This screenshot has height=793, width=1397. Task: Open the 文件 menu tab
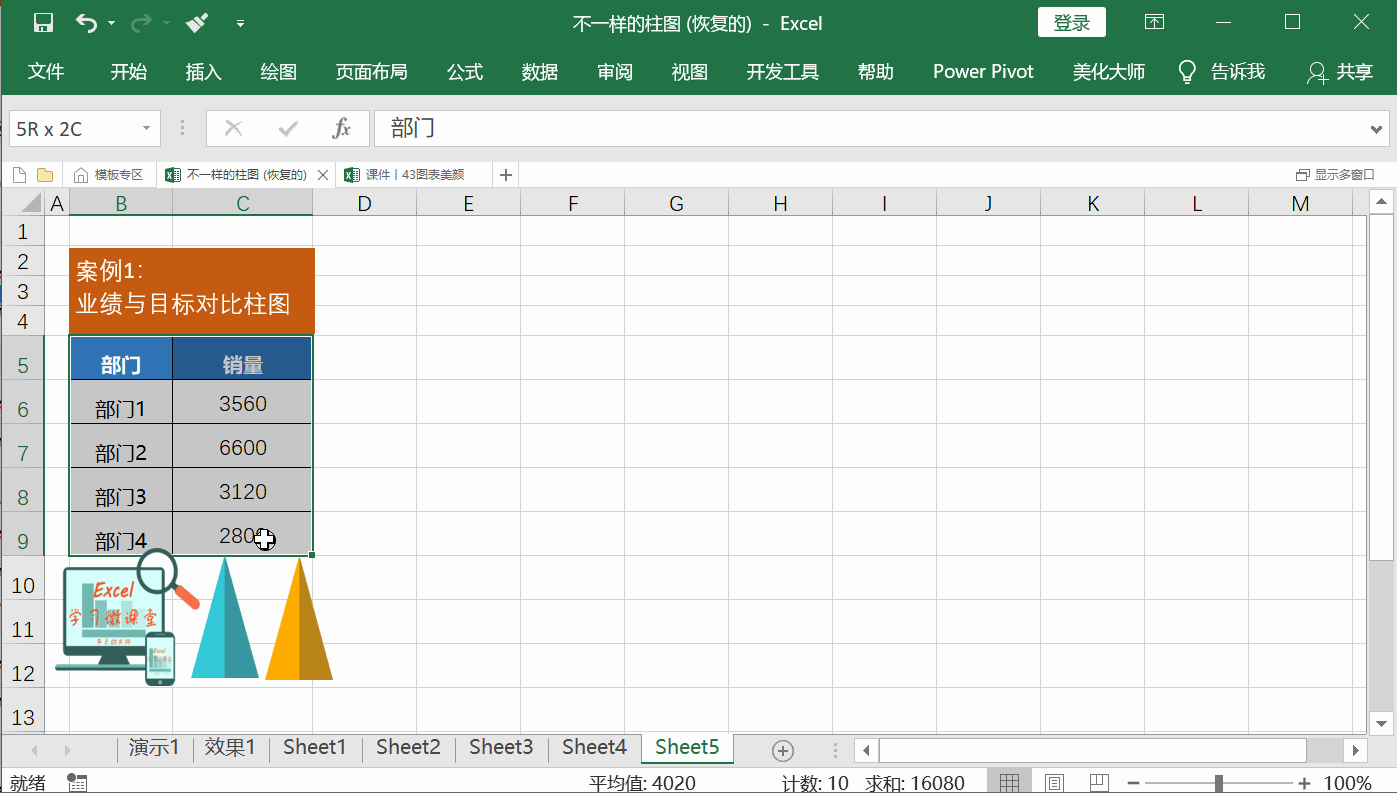click(46, 72)
